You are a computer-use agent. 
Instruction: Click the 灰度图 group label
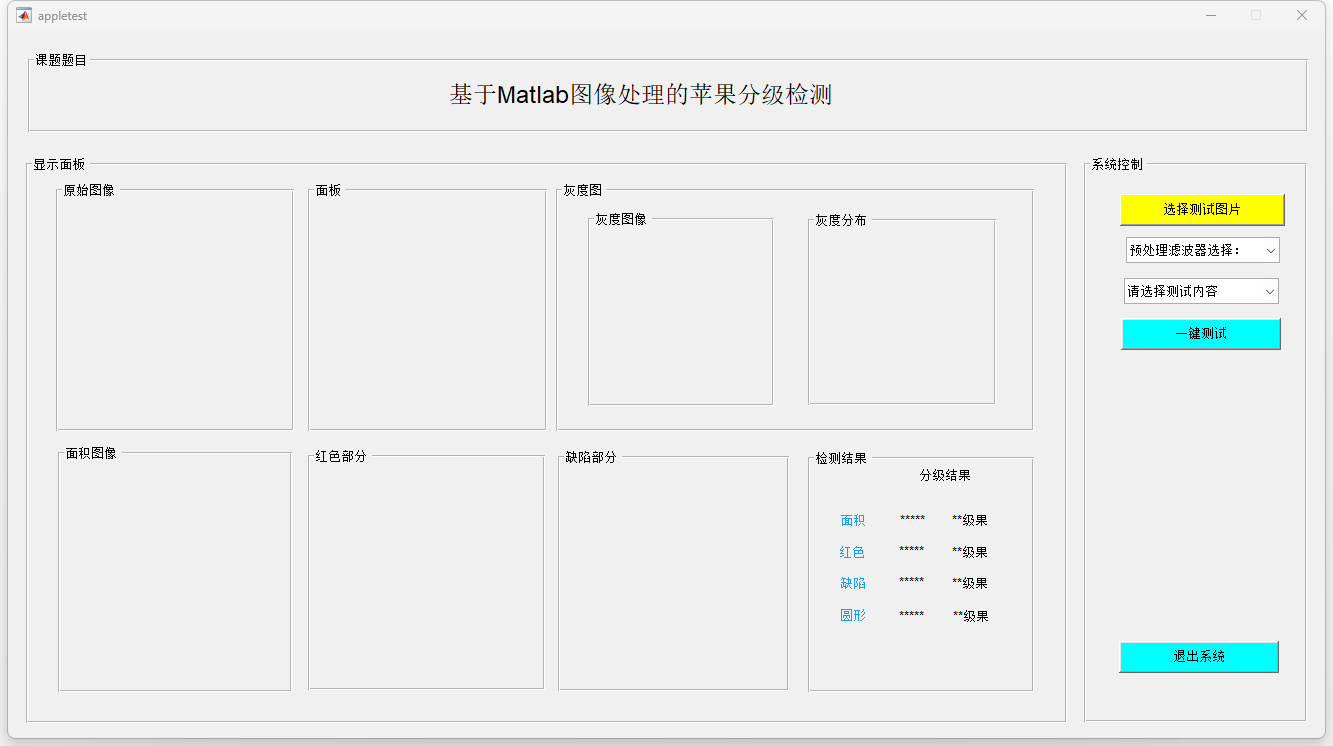582,190
